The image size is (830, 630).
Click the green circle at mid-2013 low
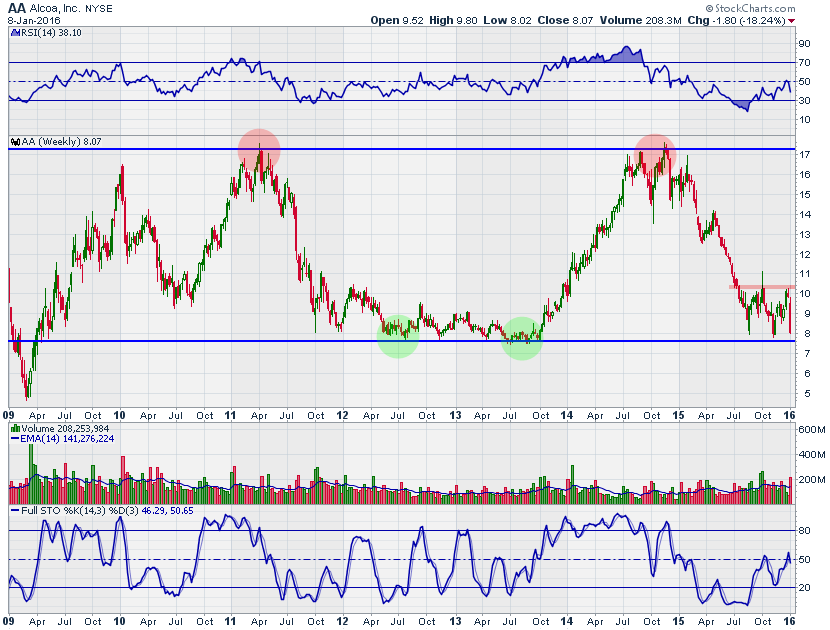[x=522, y=338]
